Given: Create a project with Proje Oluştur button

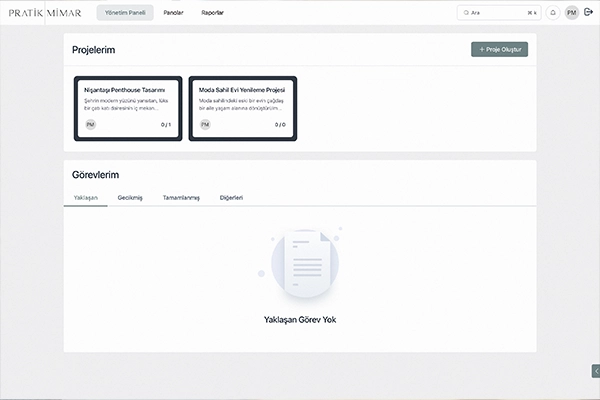Looking at the screenshot, I should 499,49.
